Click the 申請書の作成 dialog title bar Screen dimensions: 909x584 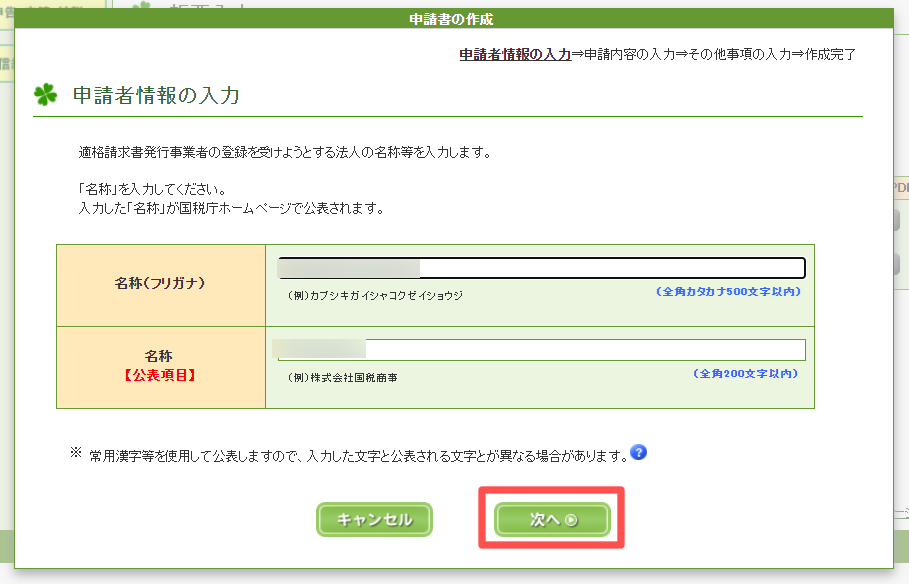click(451, 19)
